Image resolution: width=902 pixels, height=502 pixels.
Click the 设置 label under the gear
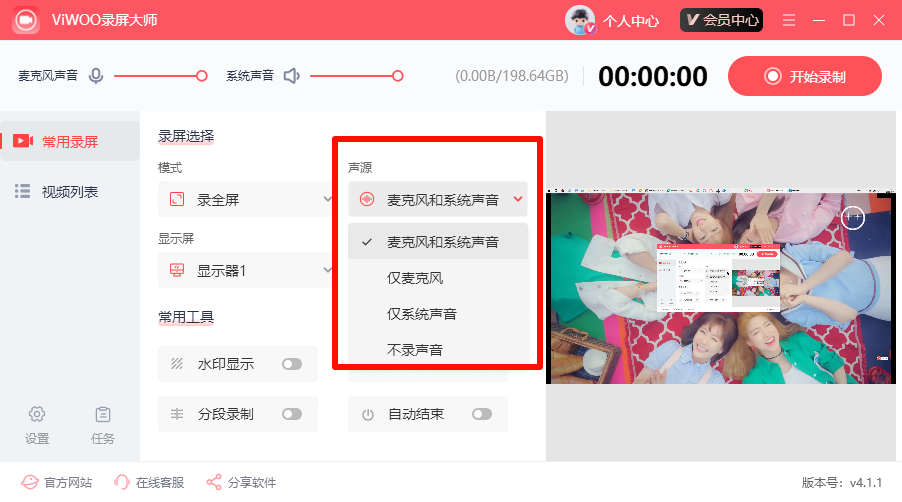tap(37, 438)
